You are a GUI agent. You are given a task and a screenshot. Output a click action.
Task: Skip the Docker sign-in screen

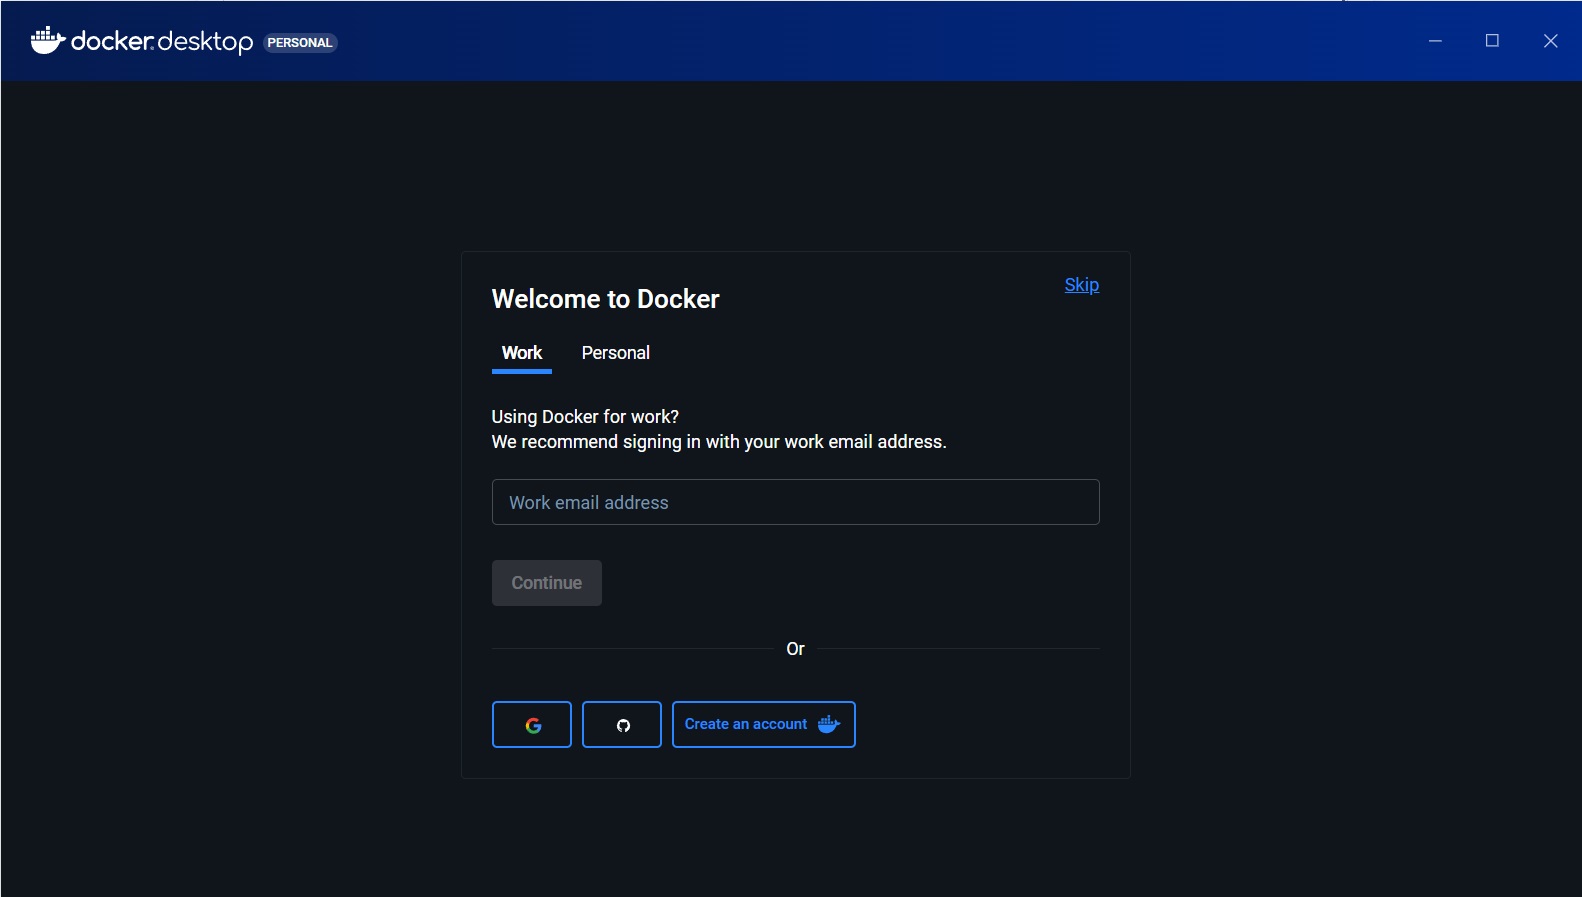coord(1081,285)
